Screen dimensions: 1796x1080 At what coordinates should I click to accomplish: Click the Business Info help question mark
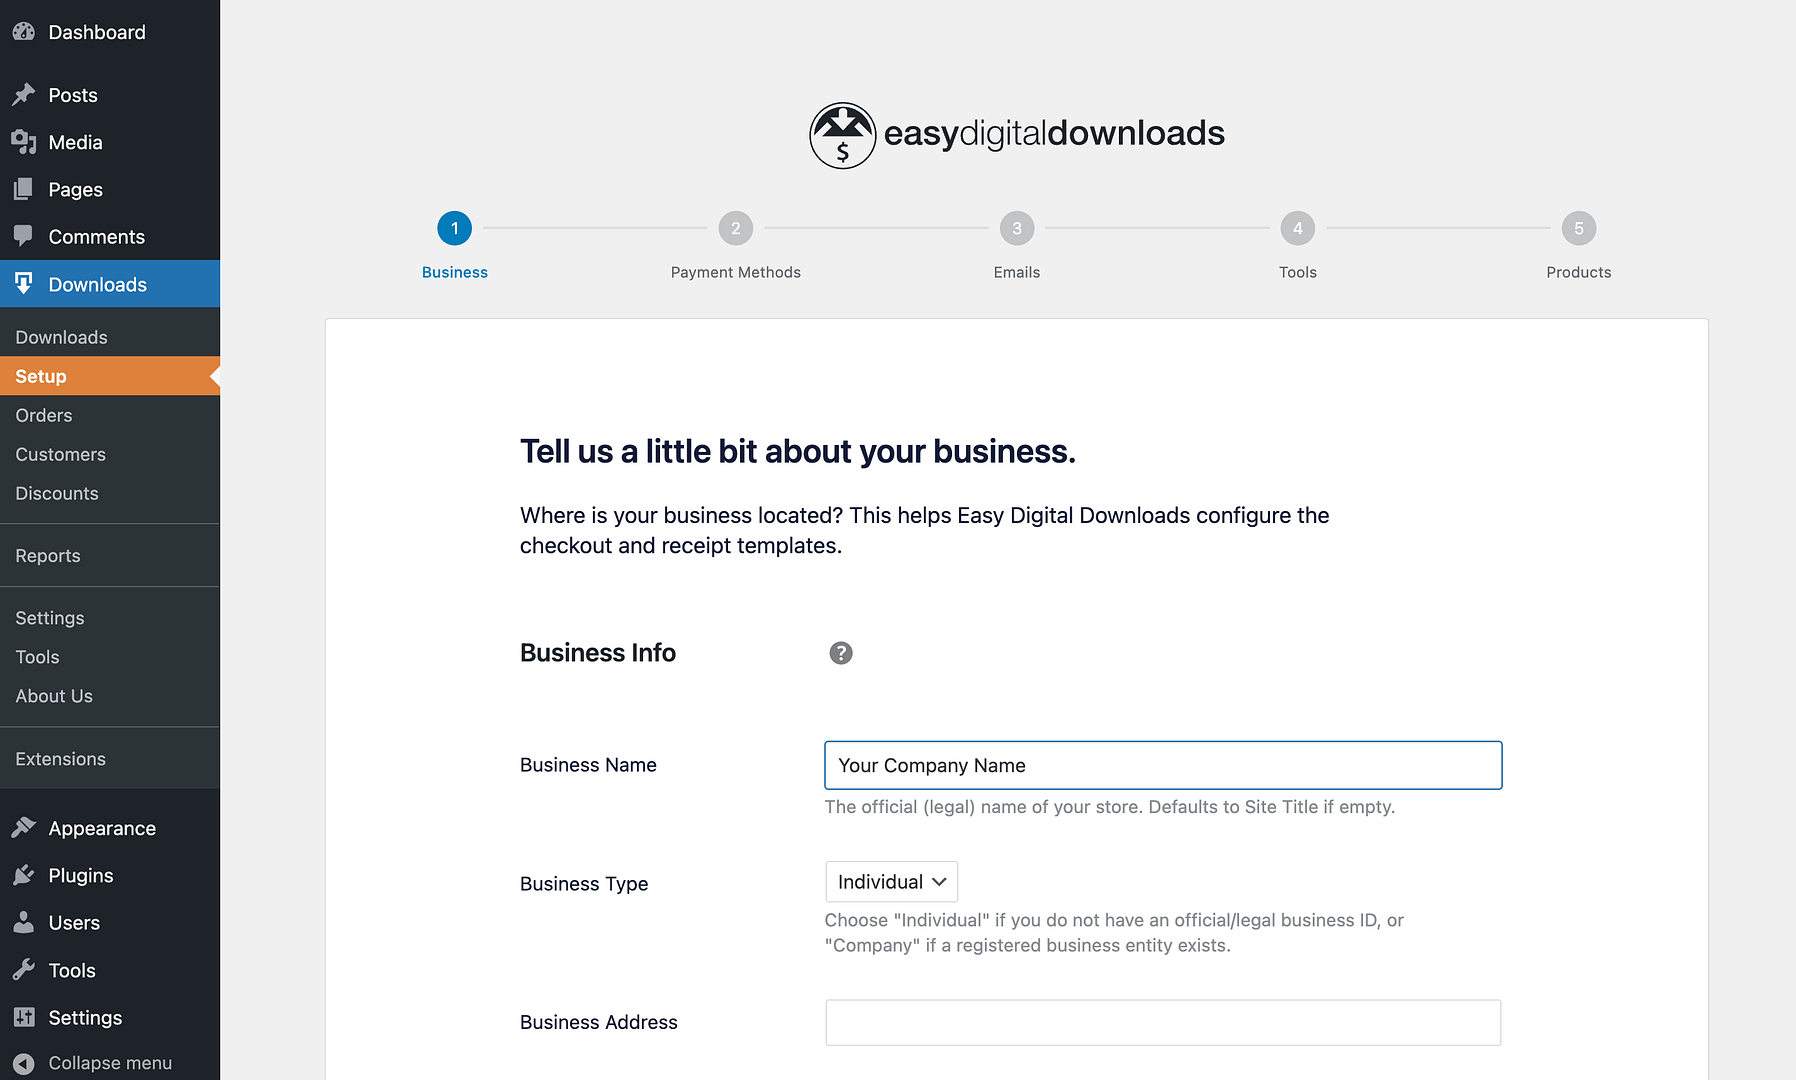(841, 653)
